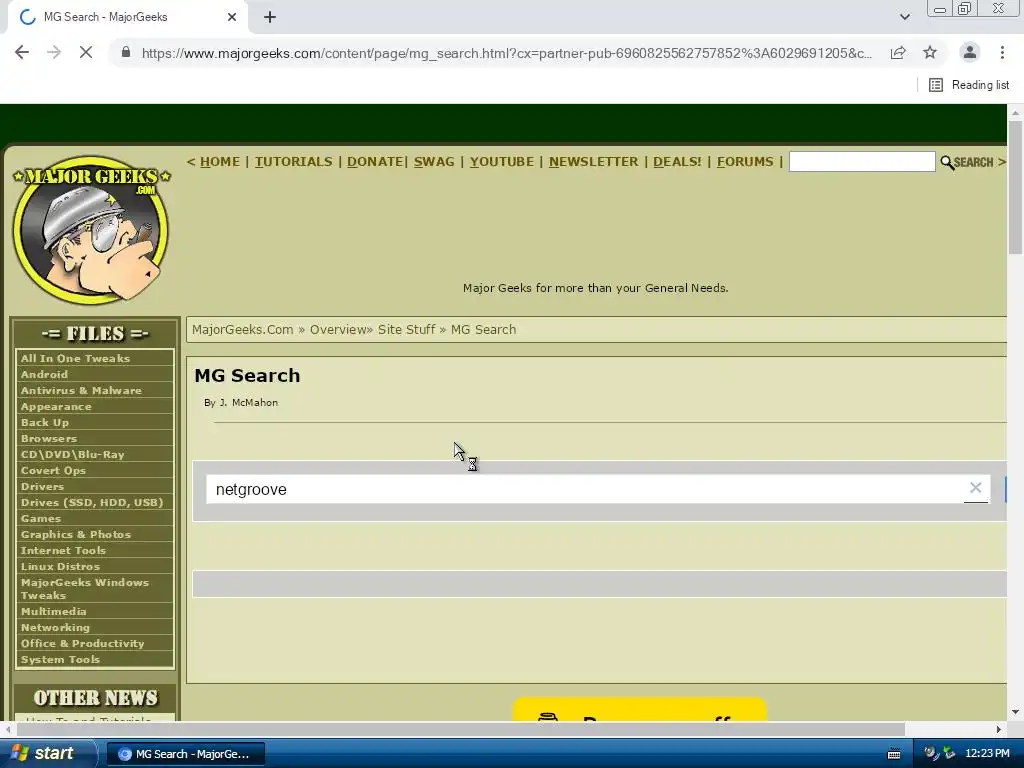This screenshot has width=1024, height=768.
Task: Go to the HOME page
Action: pyautogui.click(x=220, y=162)
